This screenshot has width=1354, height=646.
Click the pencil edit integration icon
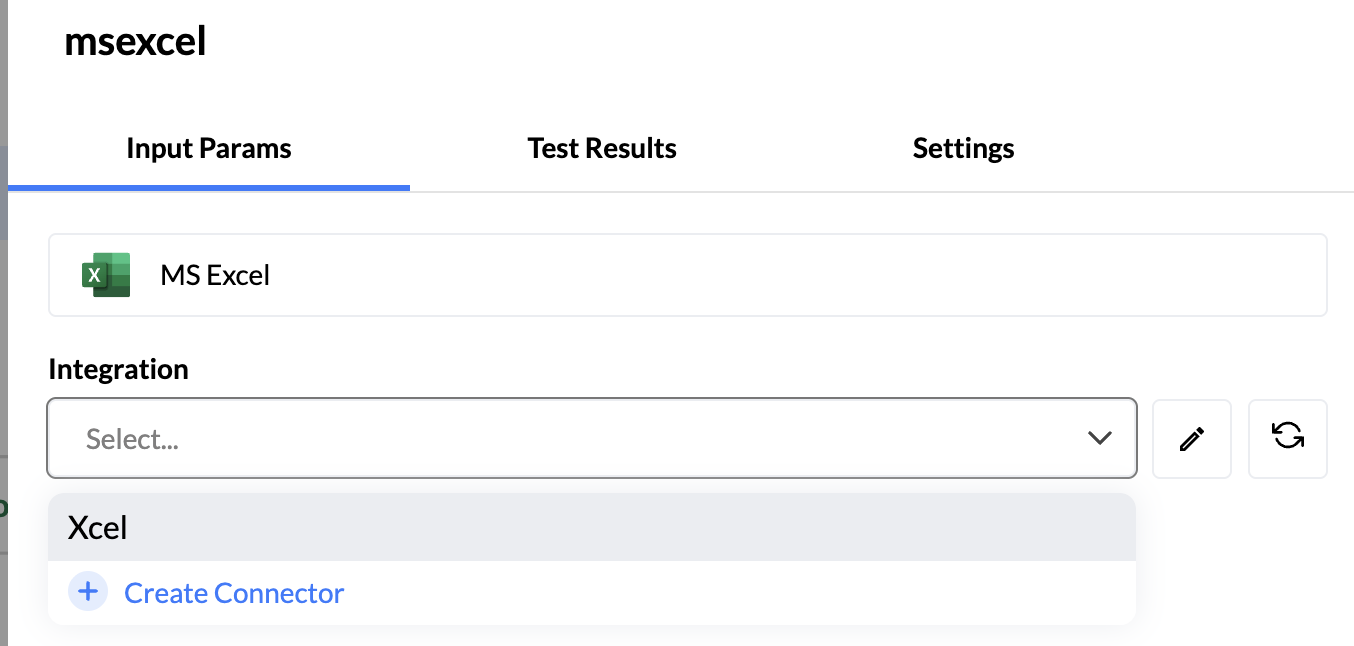click(1191, 439)
